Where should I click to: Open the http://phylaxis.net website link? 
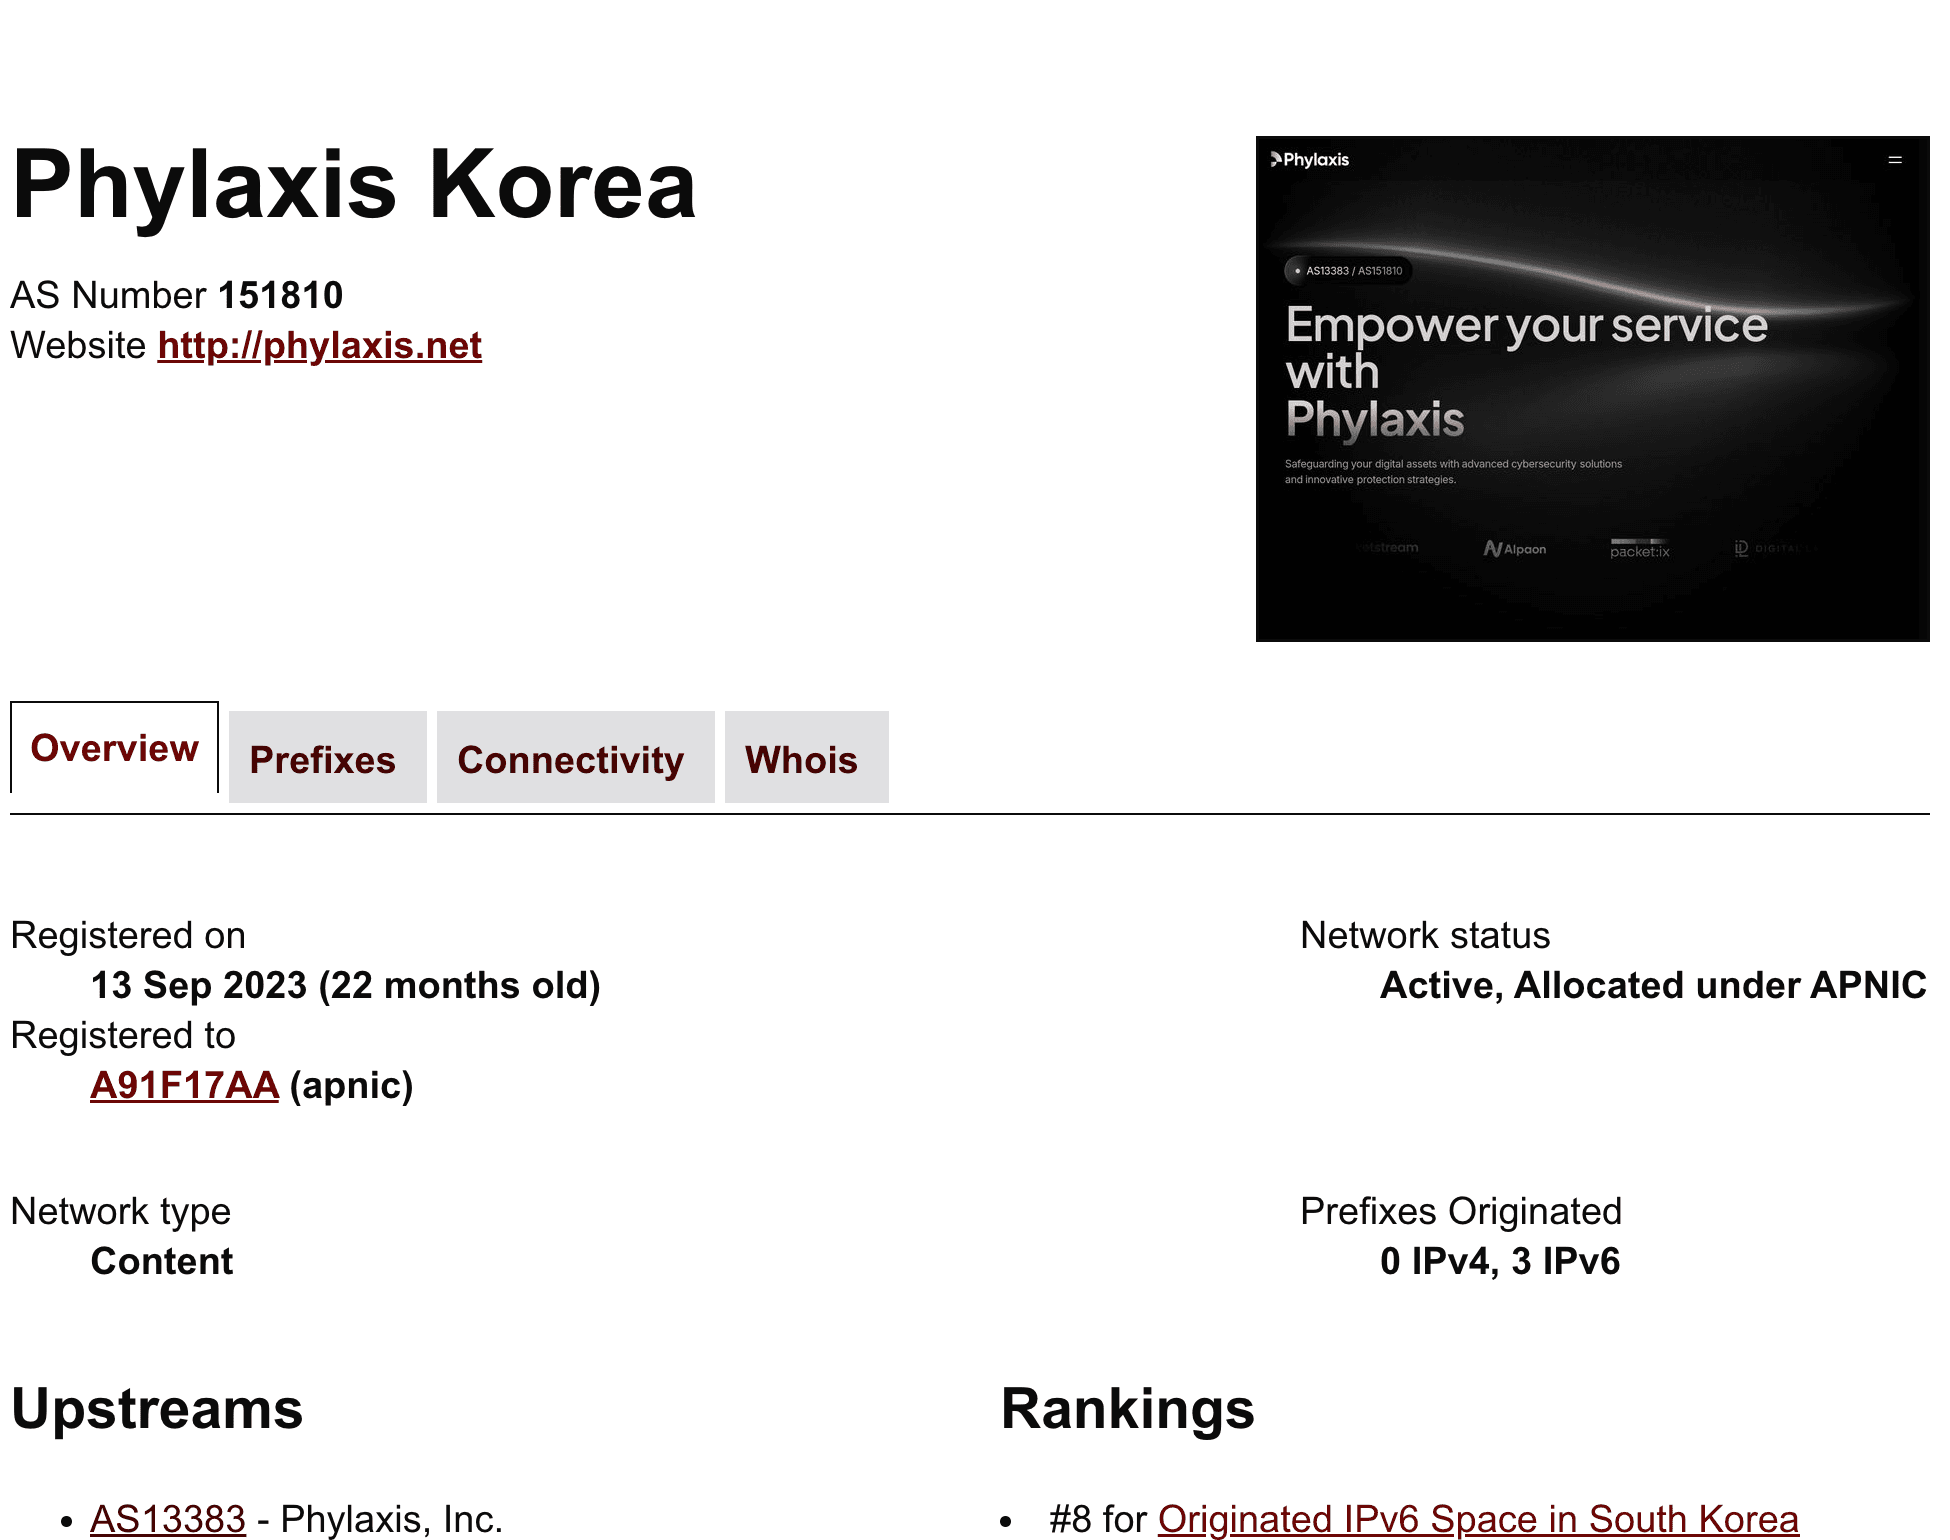[x=320, y=346]
